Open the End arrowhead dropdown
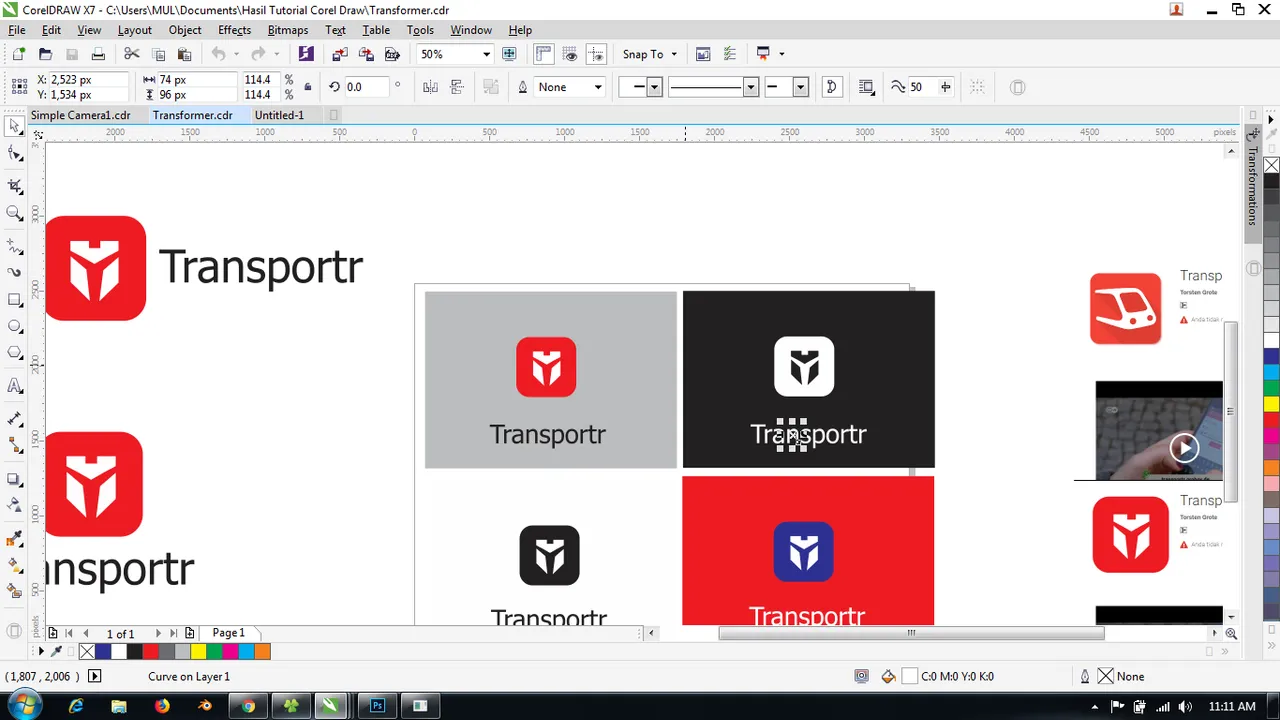The width and height of the screenshot is (1280, 720). point(800,87)
